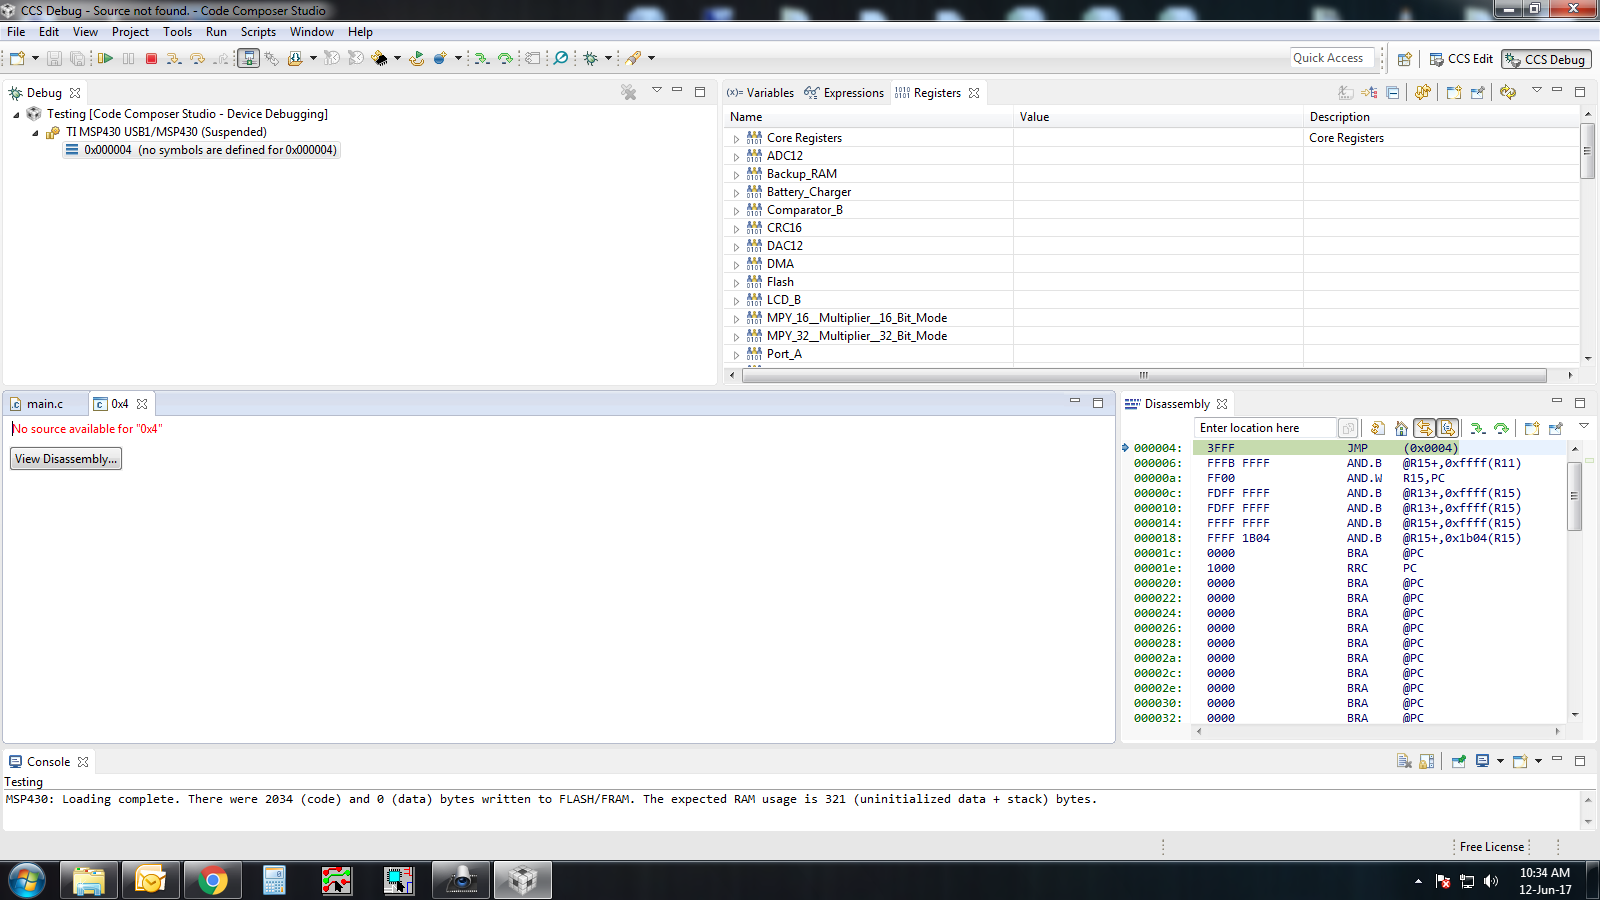Click the Enter location here field
1600x900 pixels.
point(1264,428)
